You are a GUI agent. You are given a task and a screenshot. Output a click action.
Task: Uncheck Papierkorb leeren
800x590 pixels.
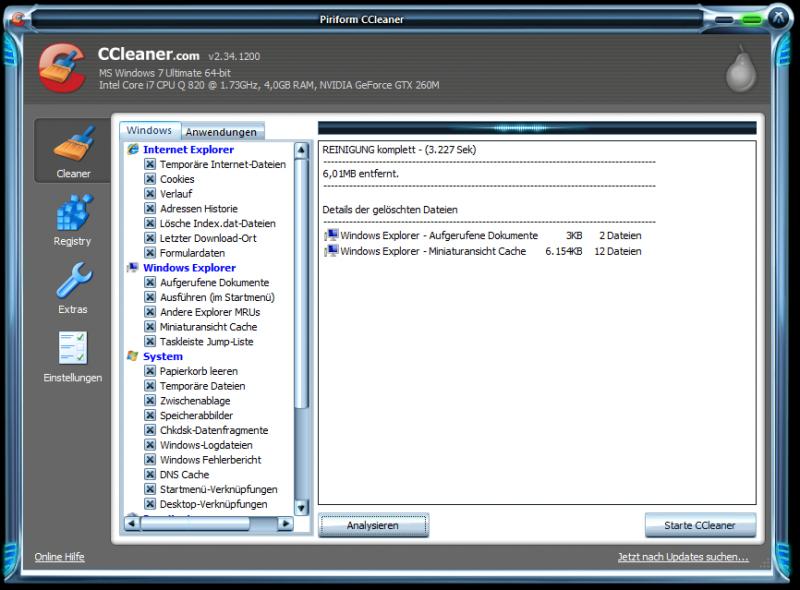149,371
